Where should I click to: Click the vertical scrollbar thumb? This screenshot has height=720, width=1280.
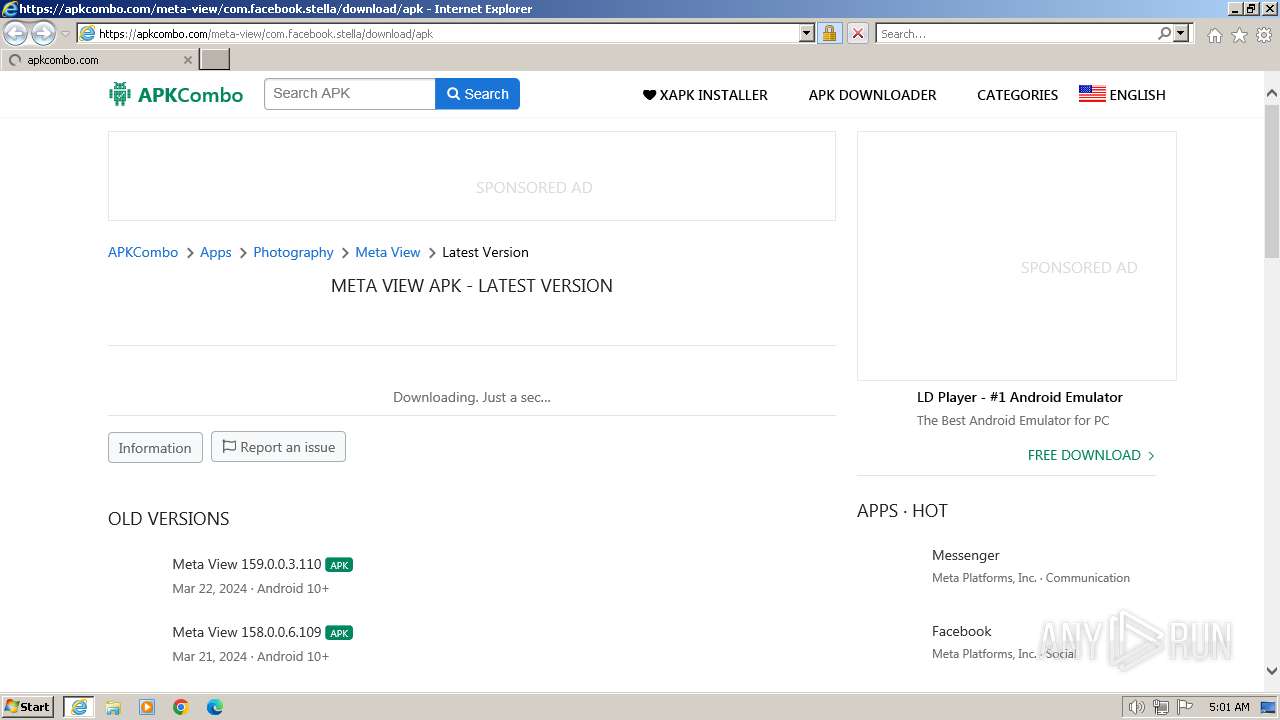[x=1272, y=180]
